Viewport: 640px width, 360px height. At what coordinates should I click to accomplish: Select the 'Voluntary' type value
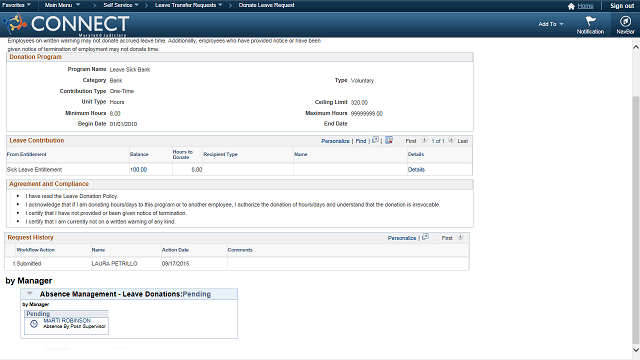coord(362,81)
